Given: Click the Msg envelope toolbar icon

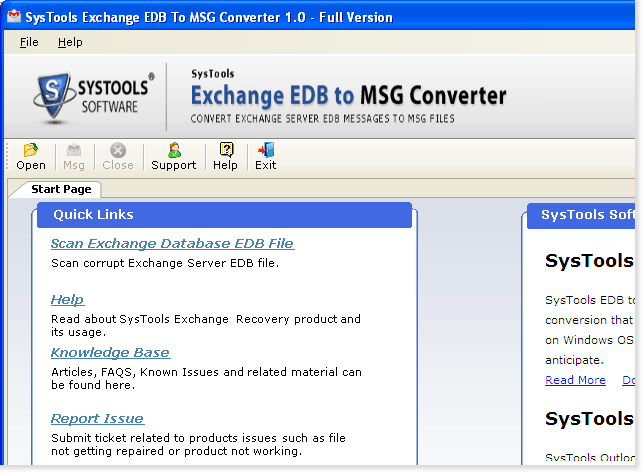Looking at the screenshot, I should 74,150.
